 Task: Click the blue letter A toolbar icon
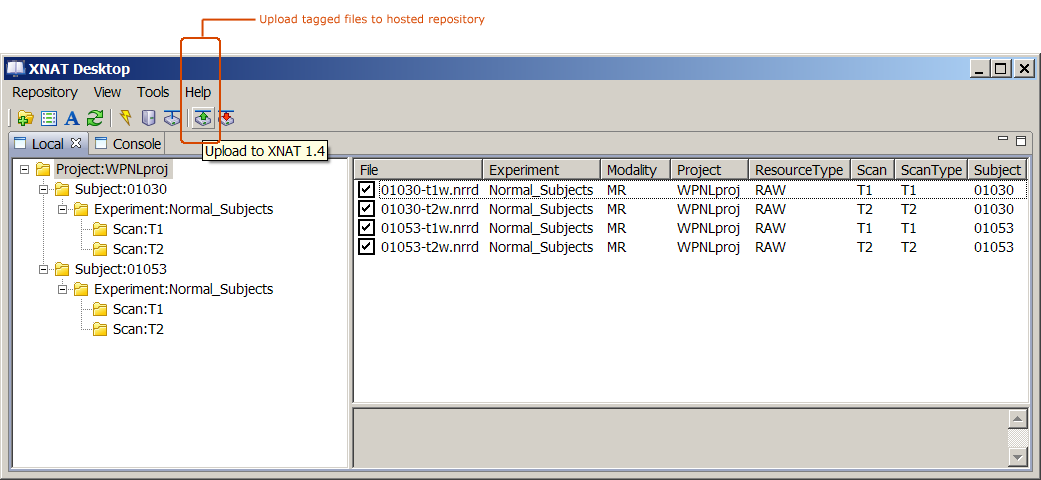[x=72, y=118]
